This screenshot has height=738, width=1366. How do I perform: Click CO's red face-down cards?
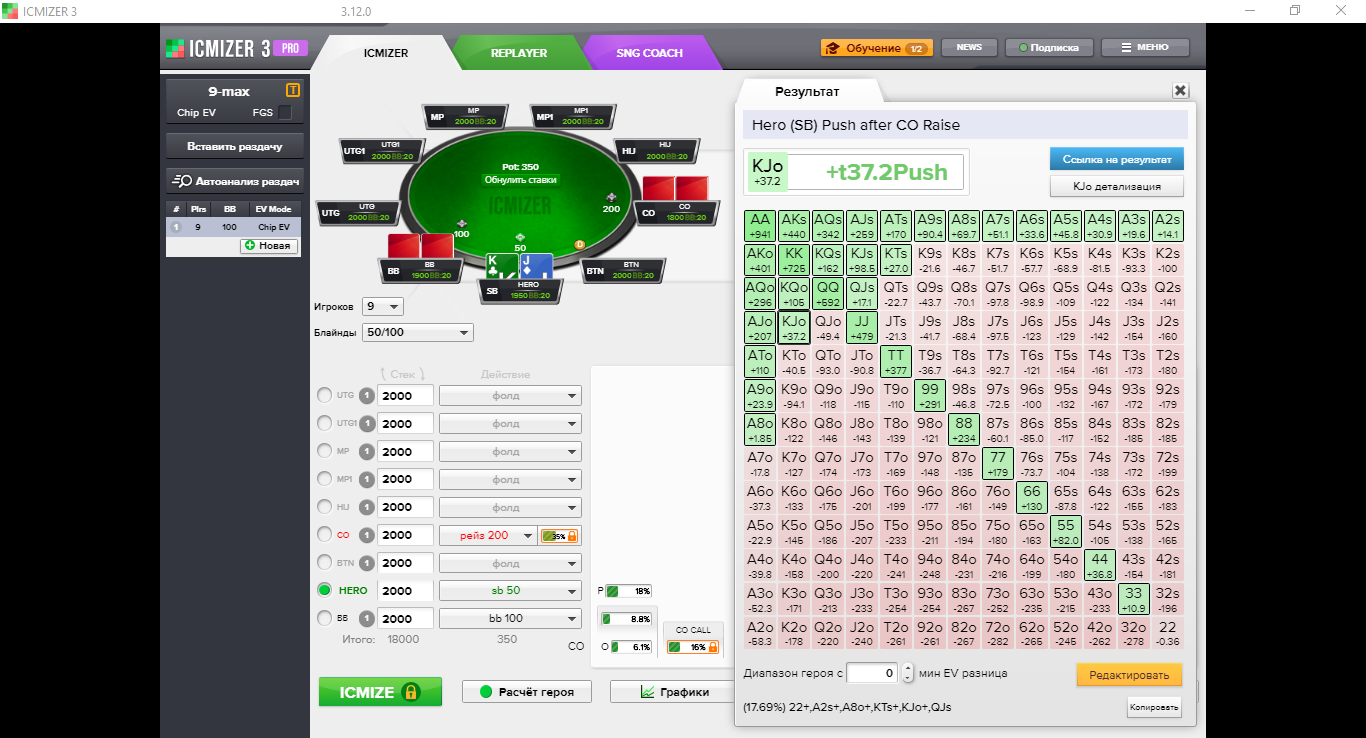click(x=675, y=188)
